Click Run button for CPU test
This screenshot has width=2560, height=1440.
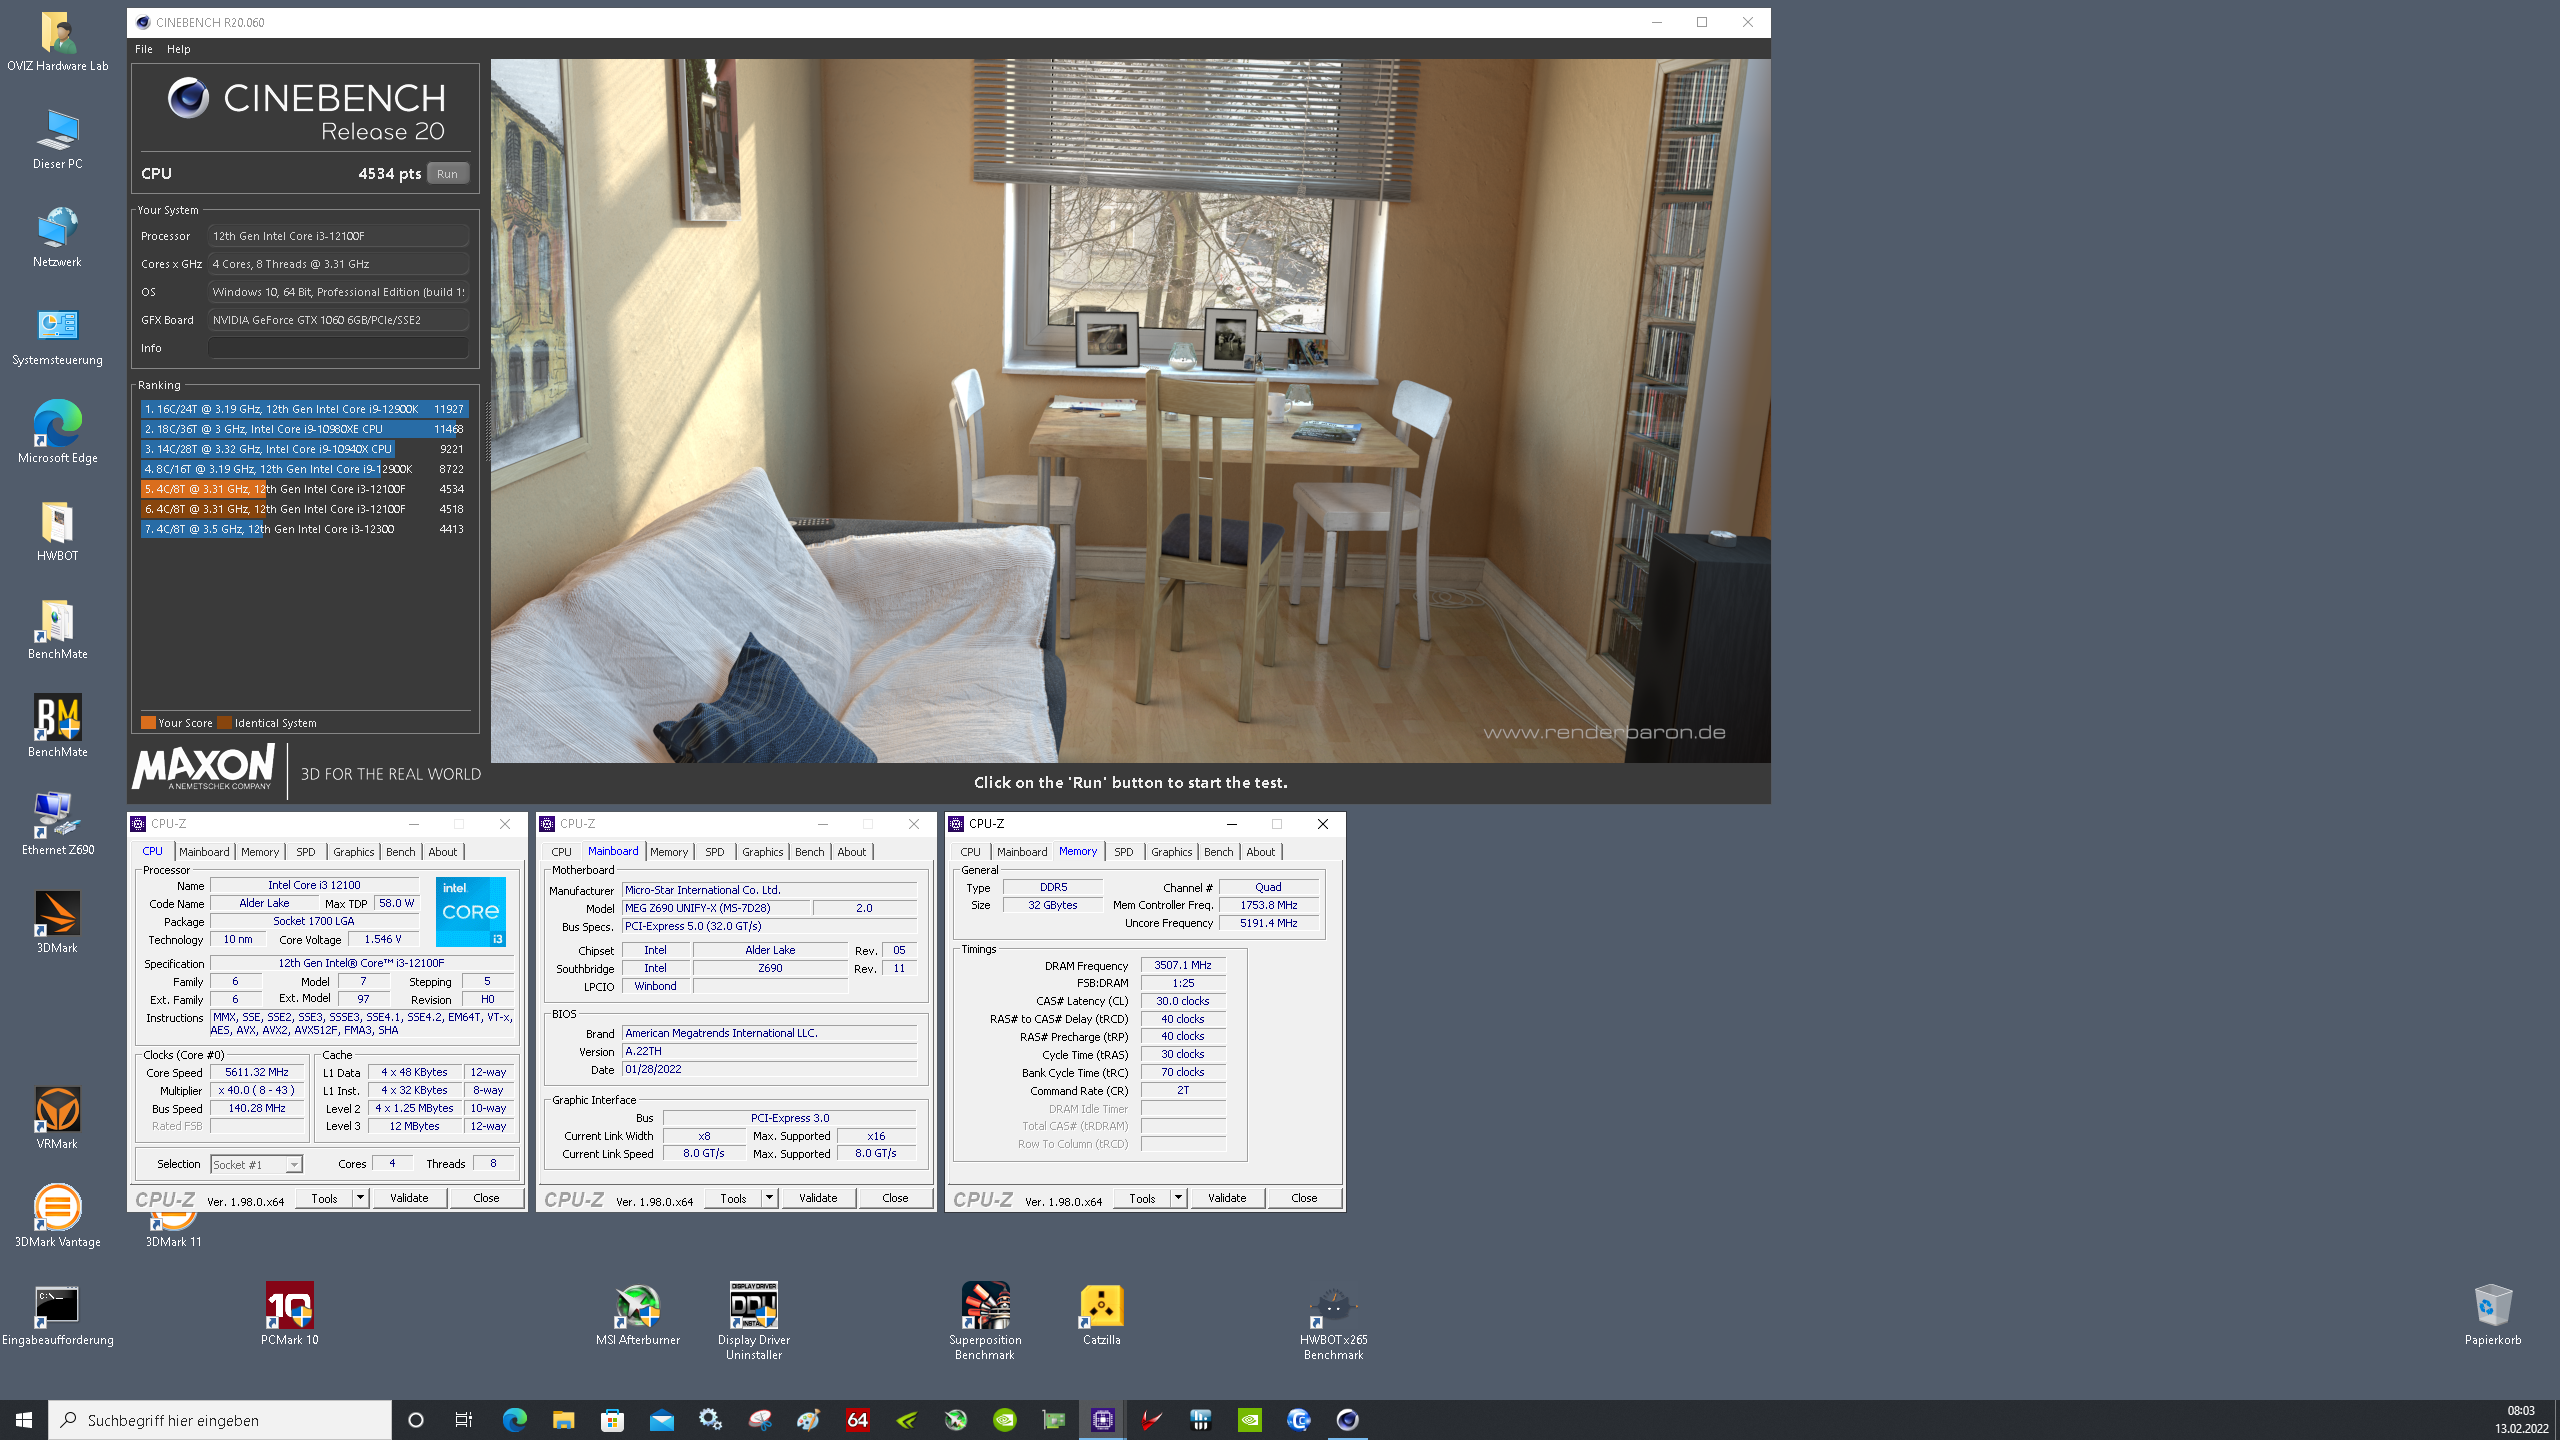pyautogui.click(x=447, y=173)
